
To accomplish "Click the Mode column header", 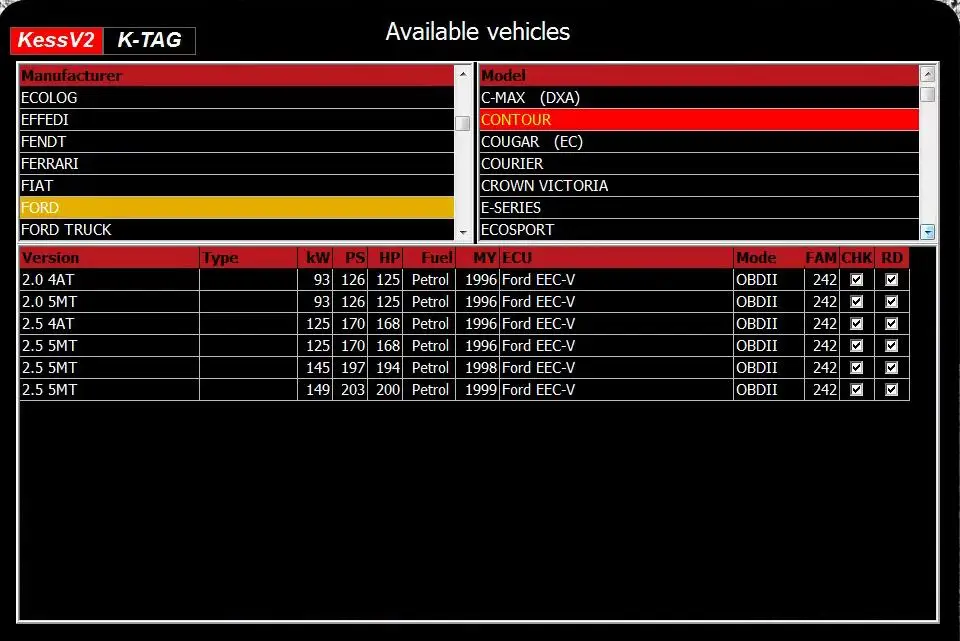I will click(769, 258).
